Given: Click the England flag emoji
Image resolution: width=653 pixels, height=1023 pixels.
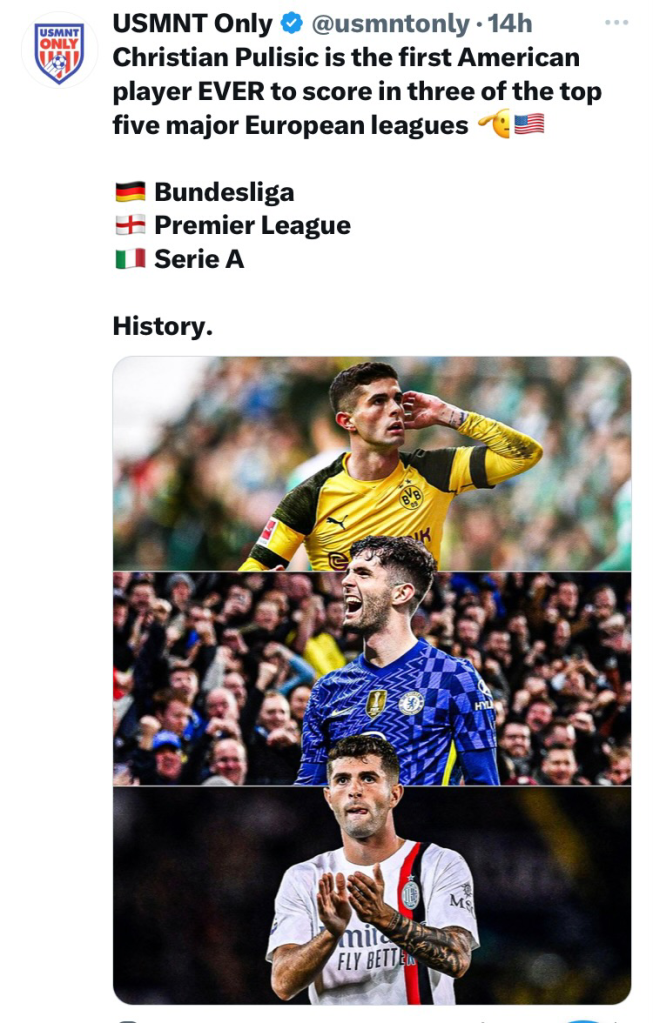Looking at the screenshot, I should pos(130,226).
